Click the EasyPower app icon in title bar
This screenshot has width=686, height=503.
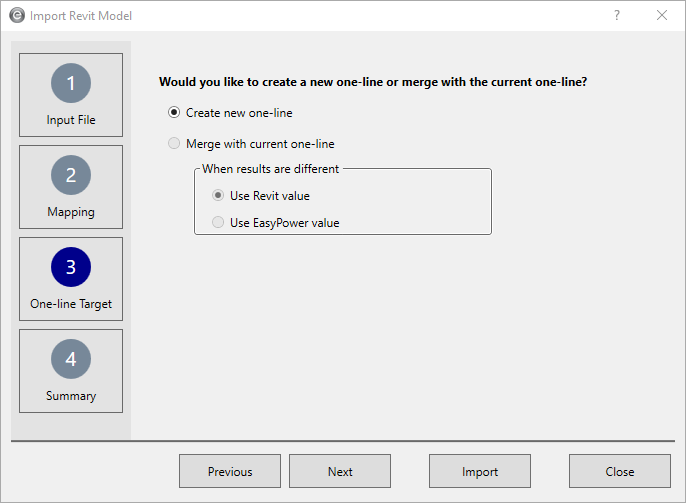16,16
